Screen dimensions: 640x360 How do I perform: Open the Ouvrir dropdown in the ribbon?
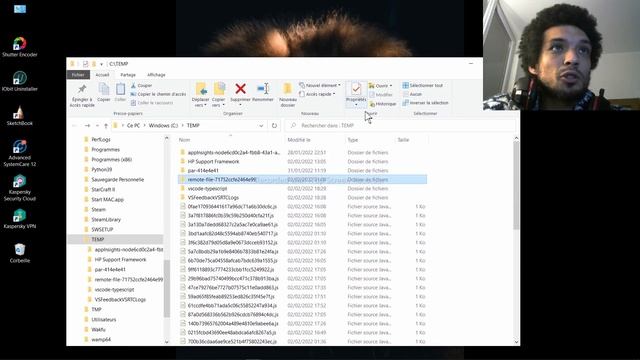[380, 86]
